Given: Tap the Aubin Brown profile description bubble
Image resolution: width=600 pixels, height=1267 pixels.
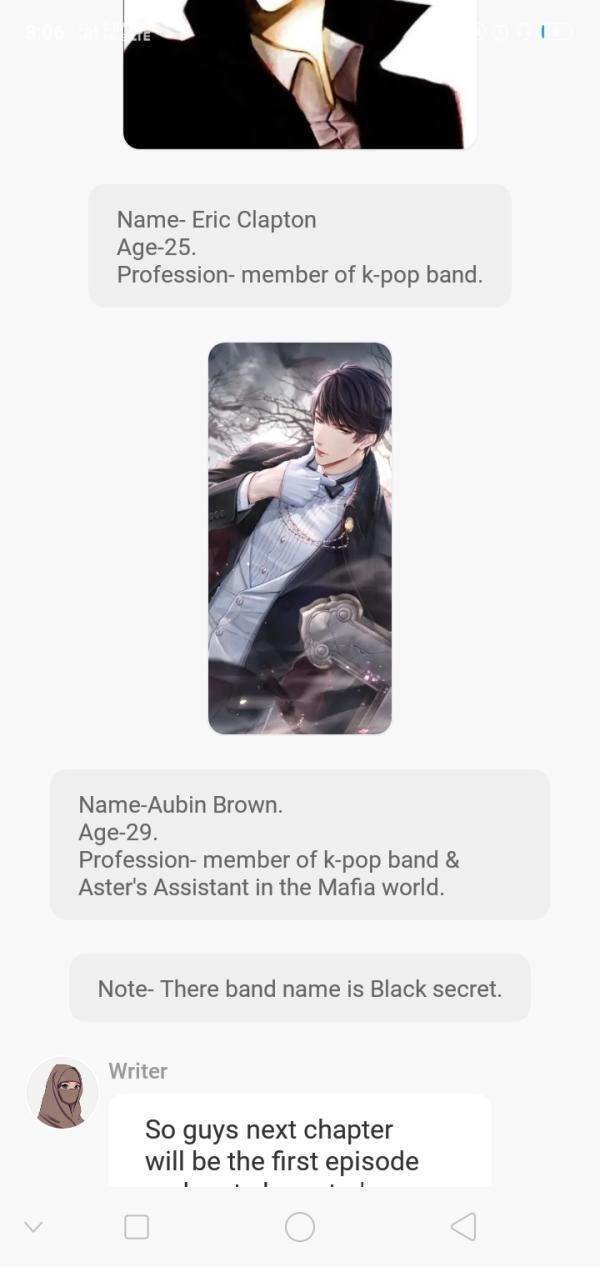Looking at the screenshot, I should (x=300, y=845).
